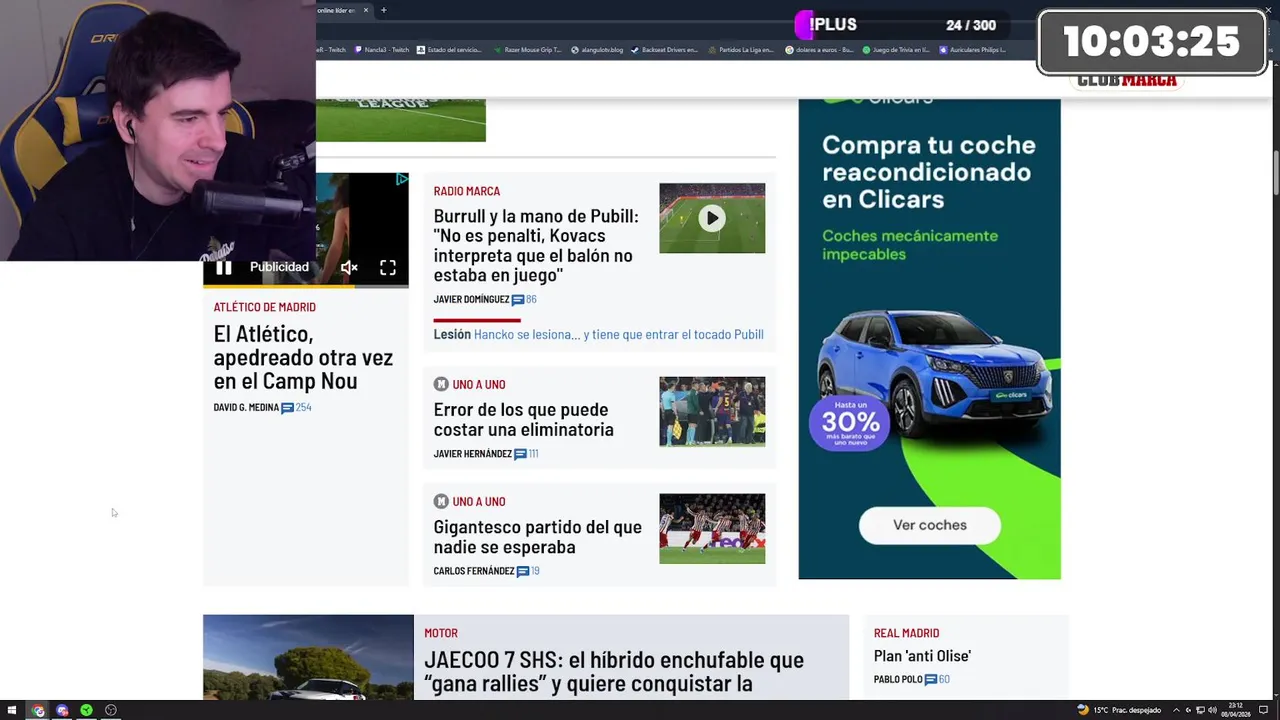Show hidden system tray icons
This screenshot has width=1280, height=720.
coord(1176,710)
